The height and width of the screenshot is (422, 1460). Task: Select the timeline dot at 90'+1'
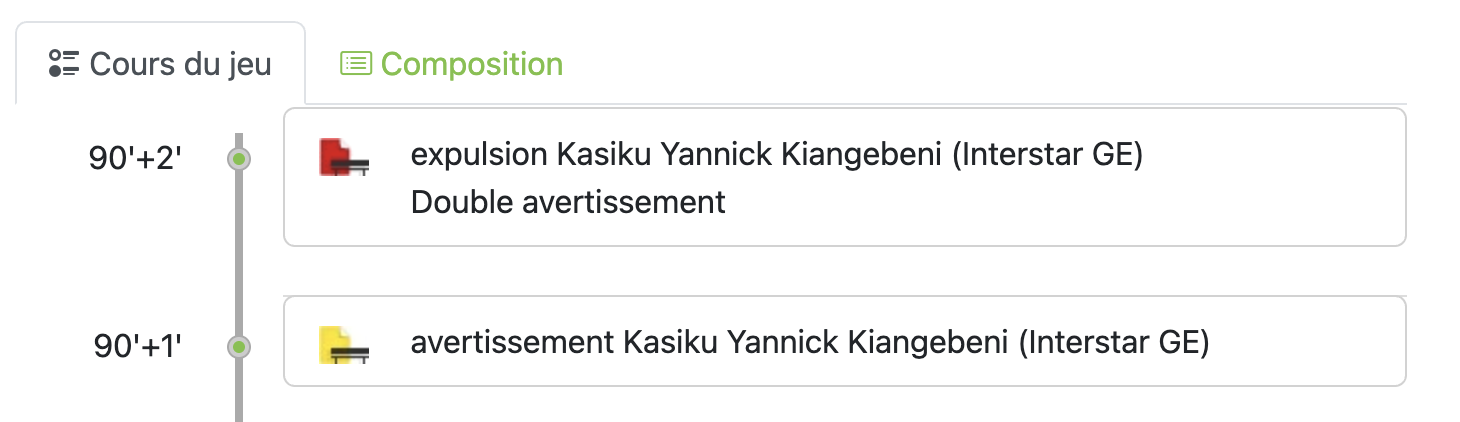tap(238, 347)
